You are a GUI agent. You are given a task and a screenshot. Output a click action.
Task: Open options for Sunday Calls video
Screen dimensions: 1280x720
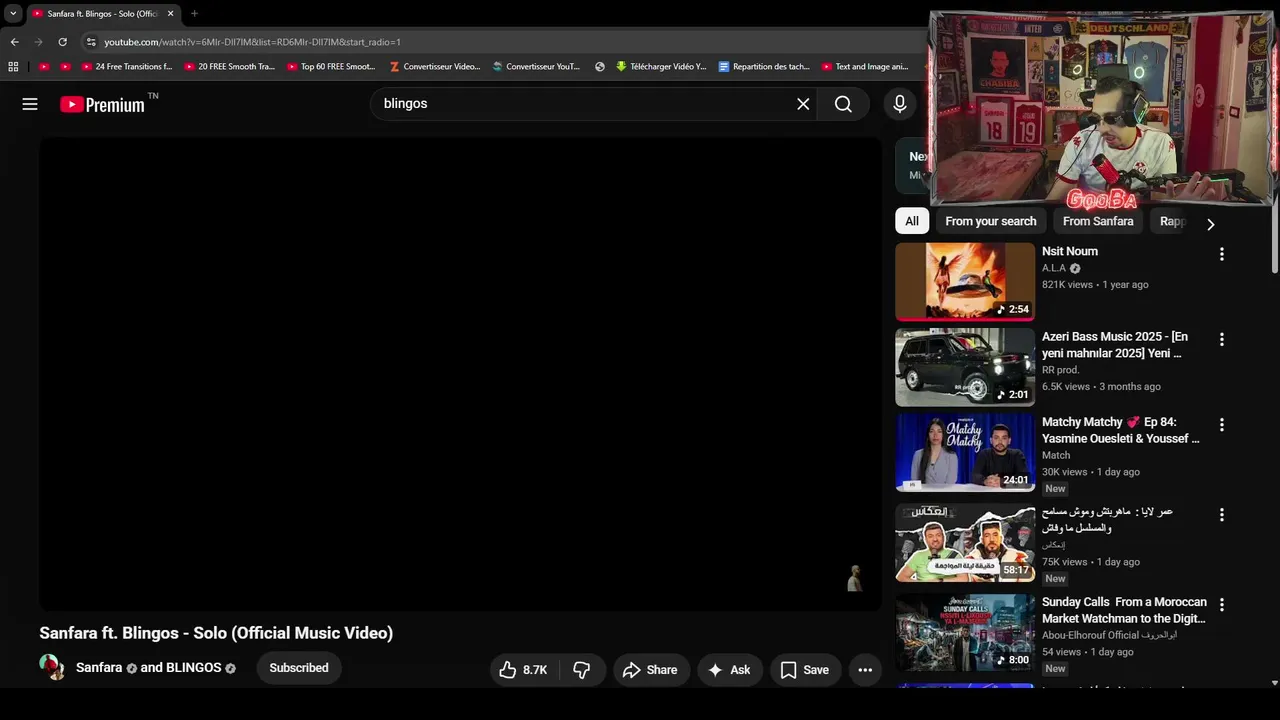[x=1221, y=605]
